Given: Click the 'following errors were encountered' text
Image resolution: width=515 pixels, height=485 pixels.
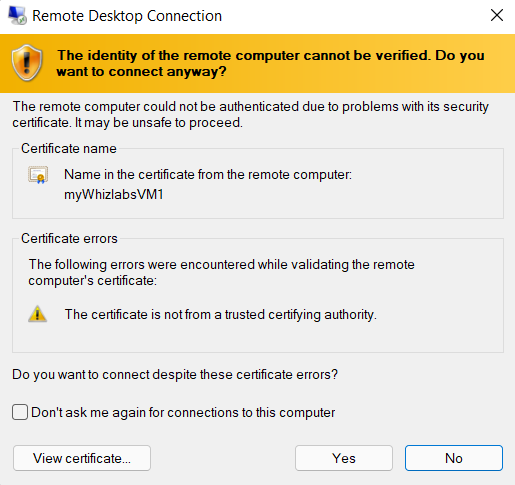Looking at the screenshot, I should (221, 272).
